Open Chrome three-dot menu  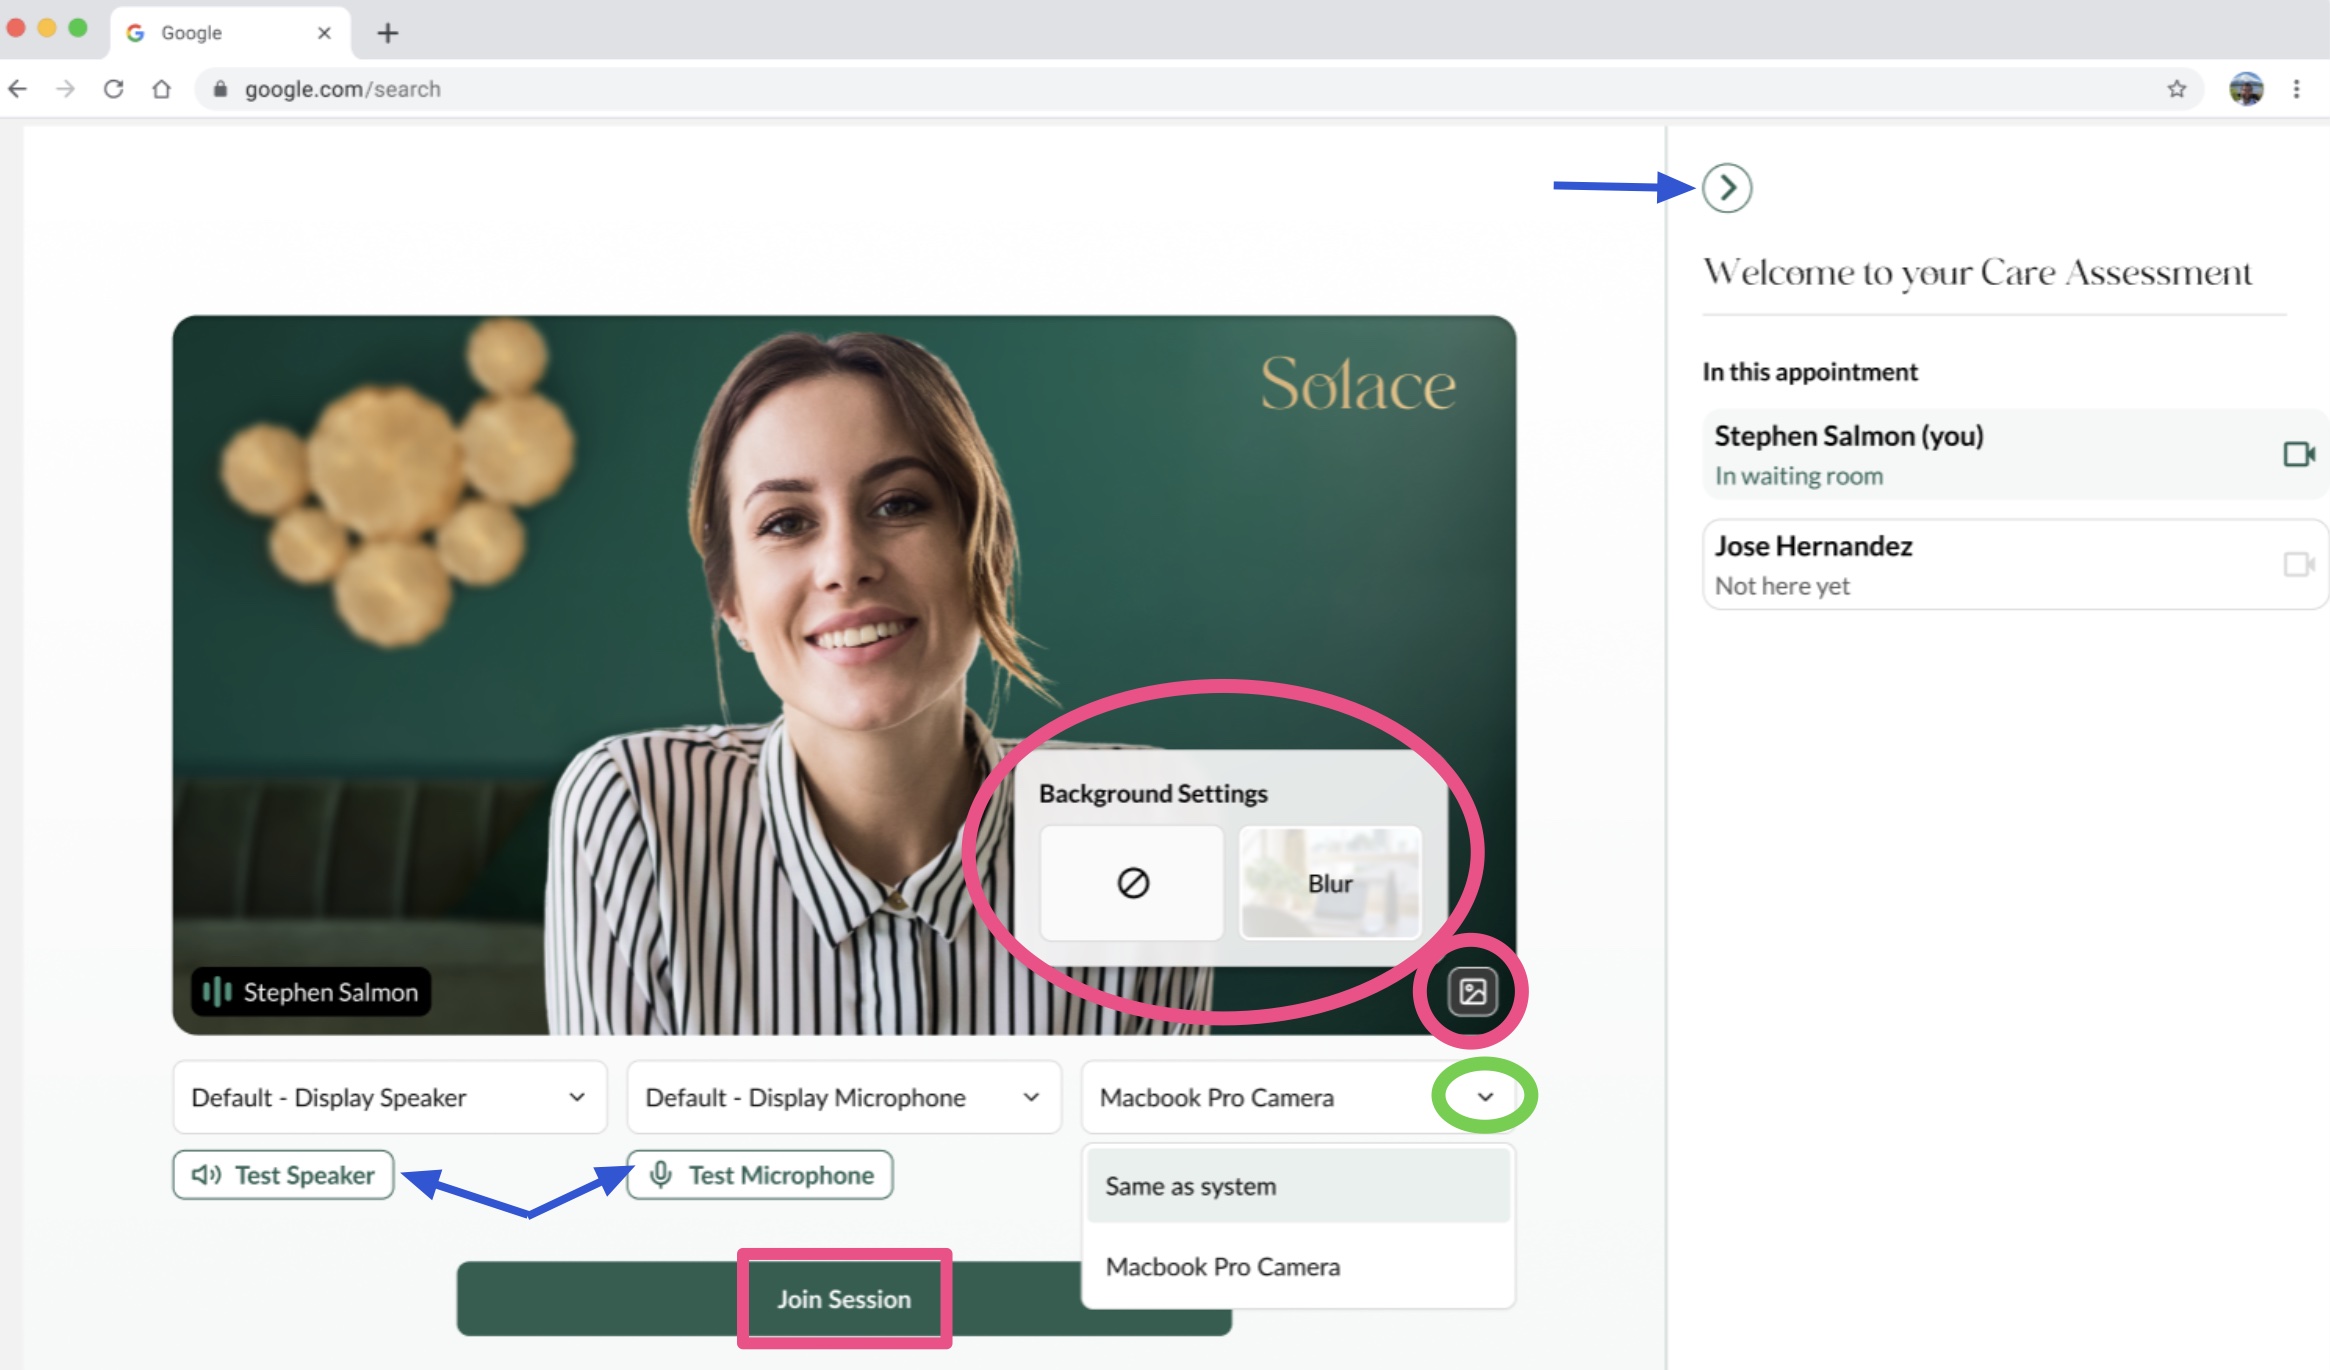coord(2296,89)
